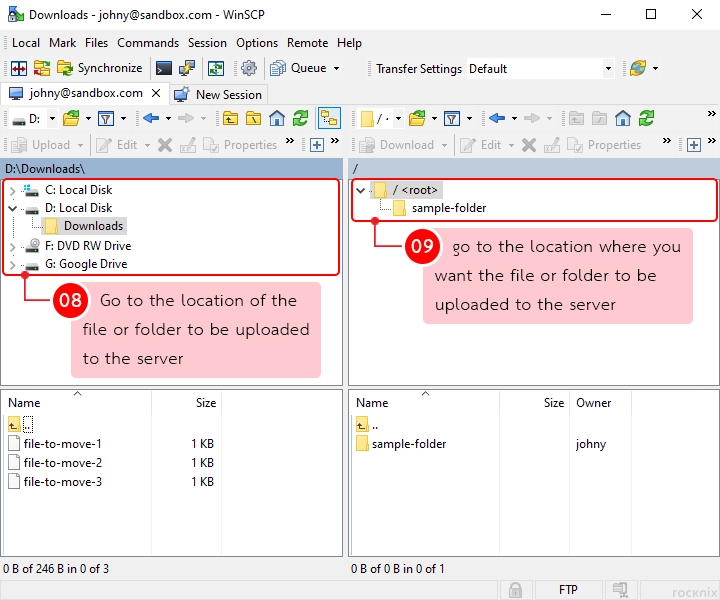This screenshot has width=720, height=600.
Task: Open the Download dropdown arrow
Action: [444, 145]
